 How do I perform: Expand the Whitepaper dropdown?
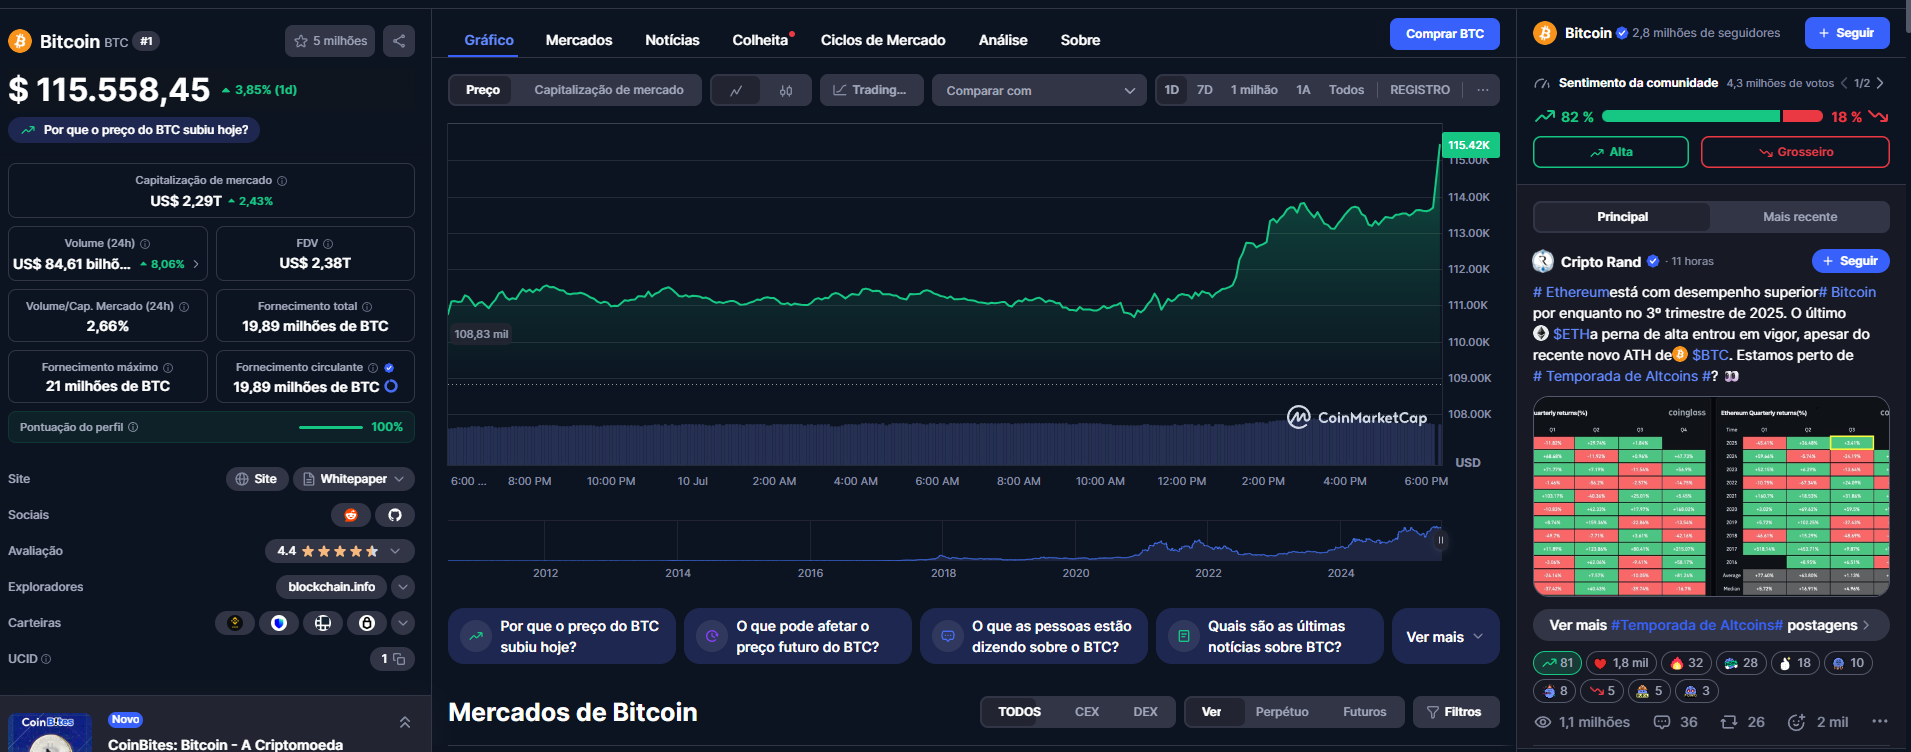click(x=354, y=479)
